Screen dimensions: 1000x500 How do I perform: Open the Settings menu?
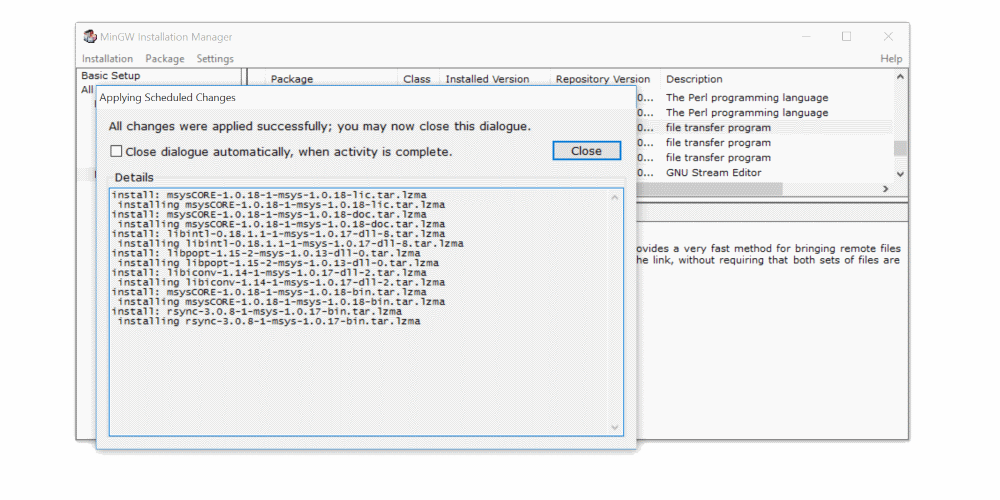click(215, 59)
